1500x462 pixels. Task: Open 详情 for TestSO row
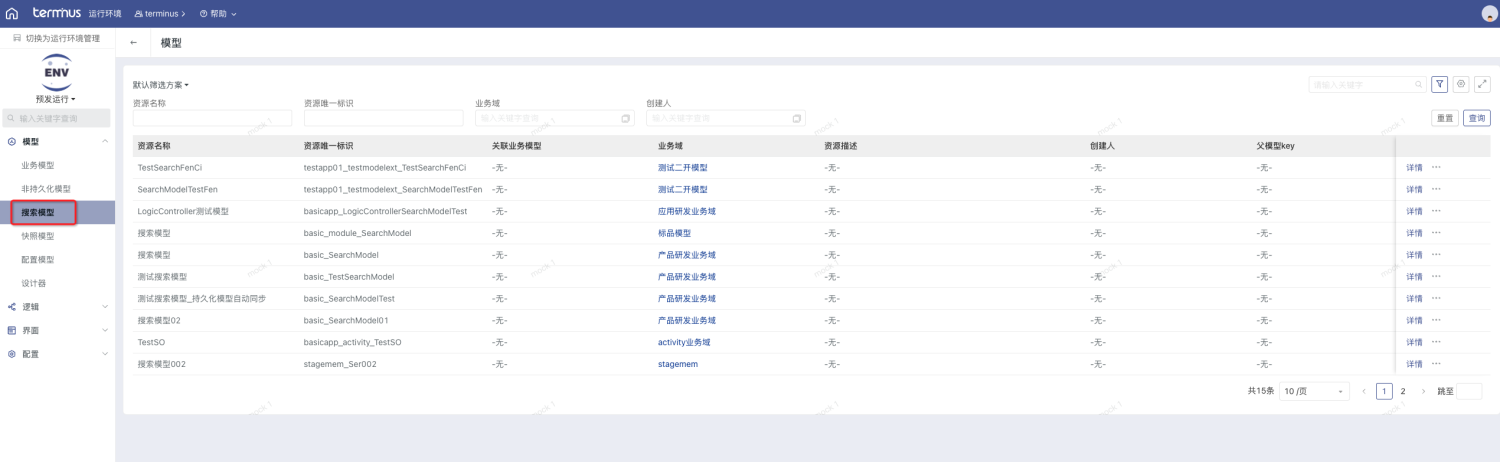[1414, 342]
